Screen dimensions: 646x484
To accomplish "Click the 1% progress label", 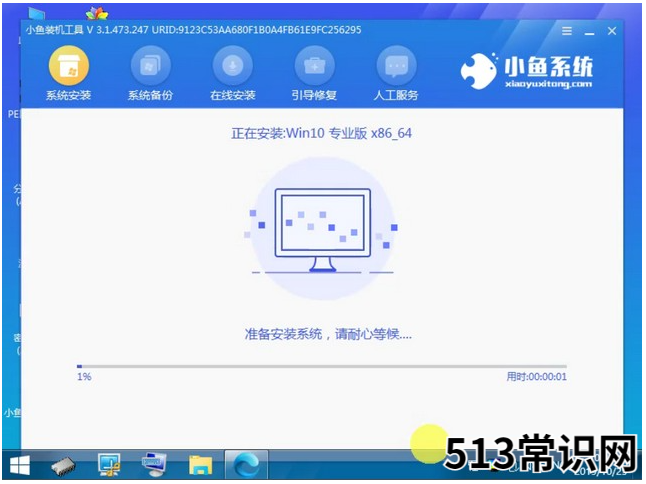I will (x=84, y=376).
